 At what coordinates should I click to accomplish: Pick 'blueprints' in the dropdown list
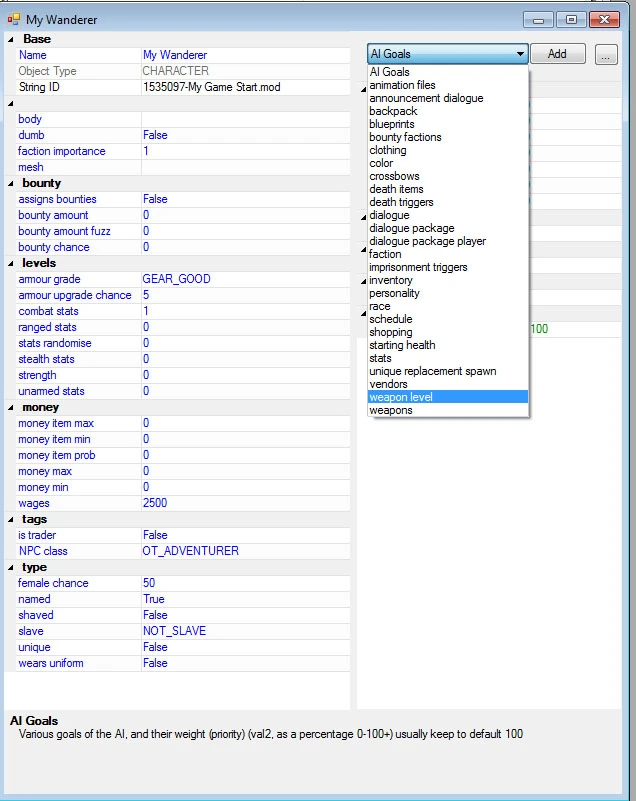tap(393, 124)
